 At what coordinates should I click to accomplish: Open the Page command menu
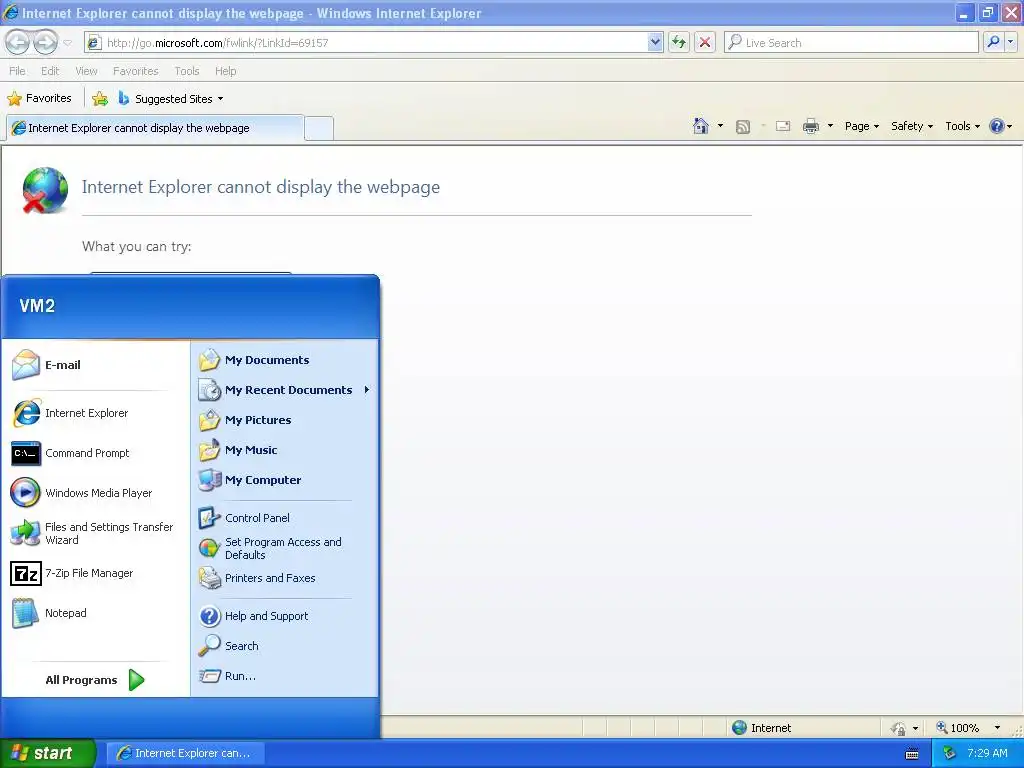coord(861,126)
